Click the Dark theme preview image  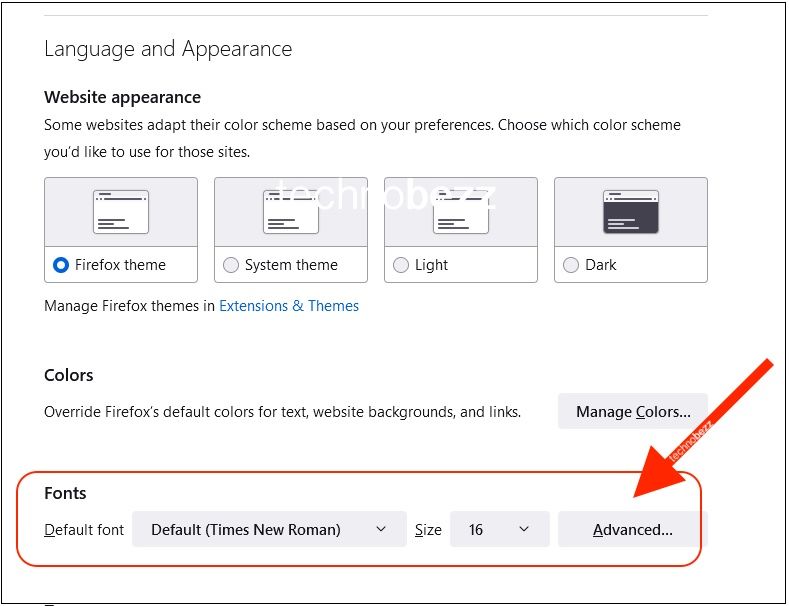tap(631, 212)
